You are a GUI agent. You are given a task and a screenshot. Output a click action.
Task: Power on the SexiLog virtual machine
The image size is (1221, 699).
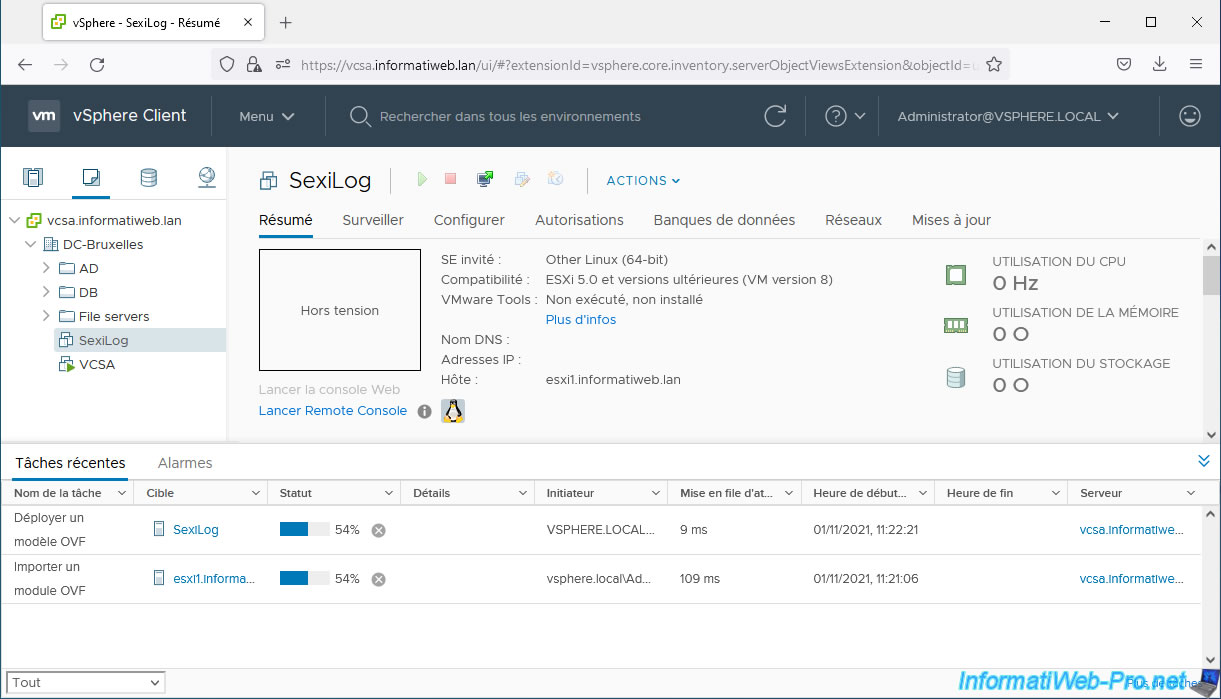tap(422, 180)
